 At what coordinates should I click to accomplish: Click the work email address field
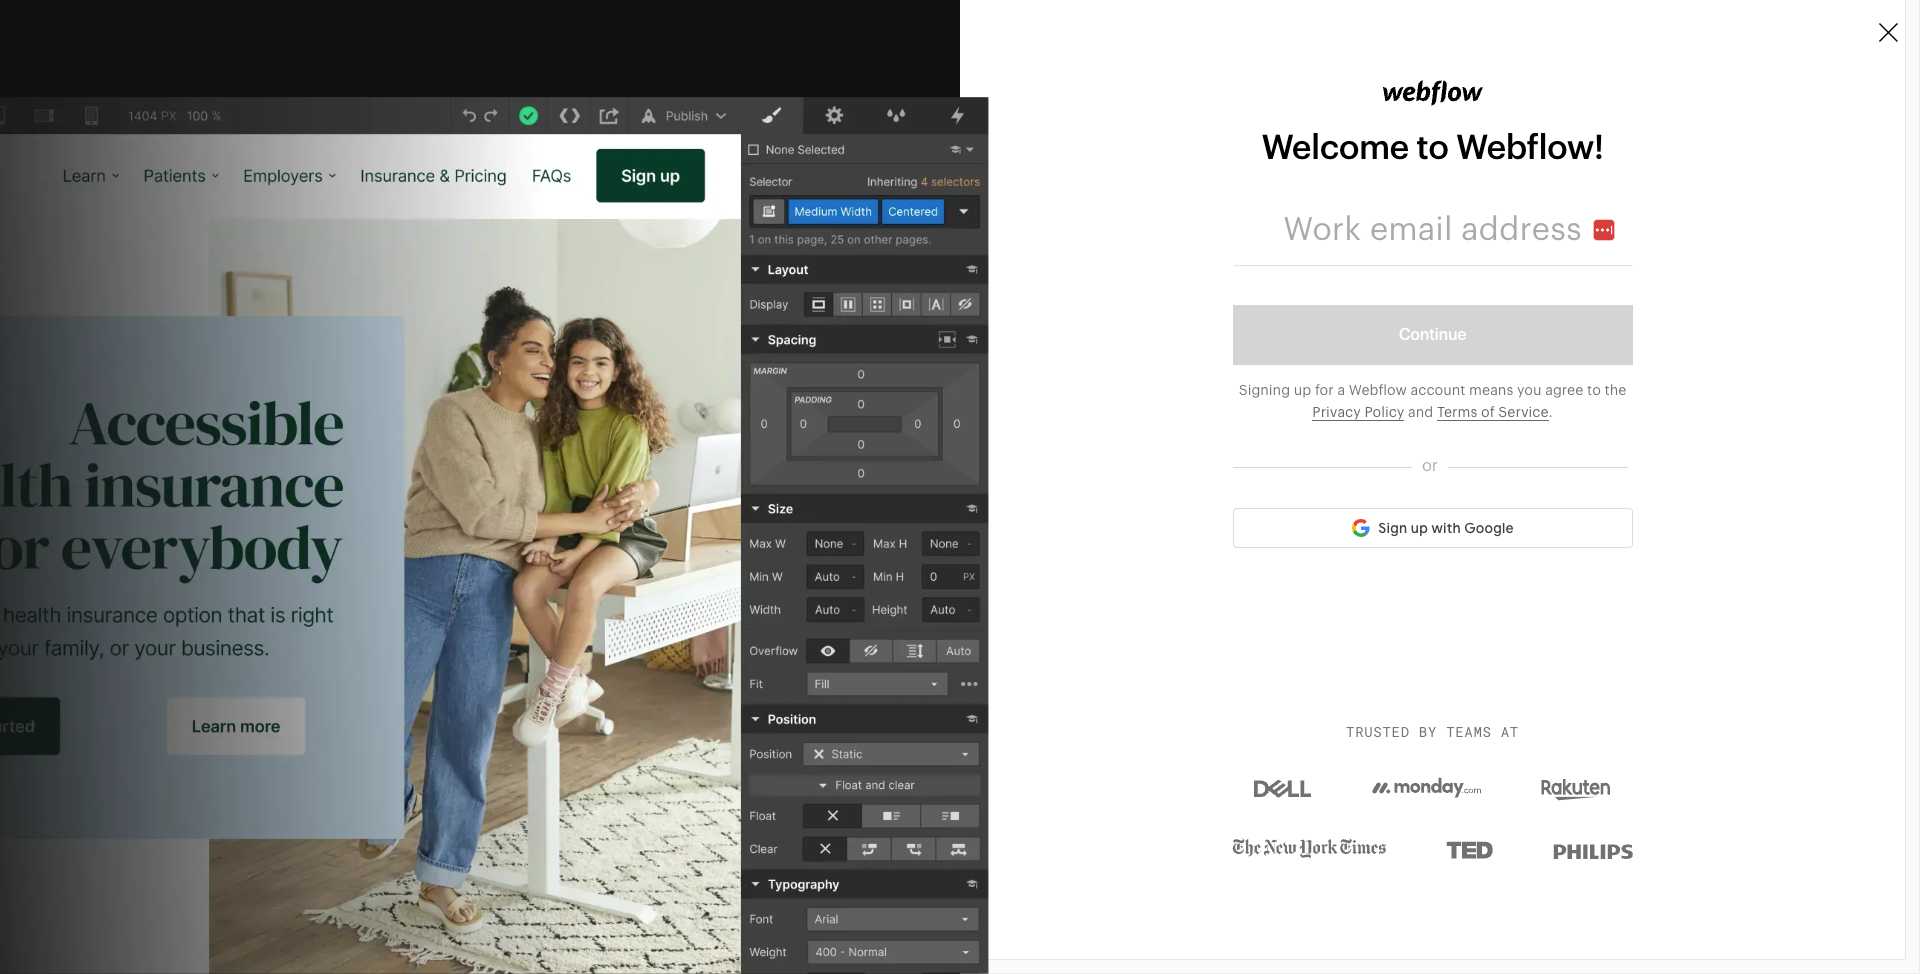tap(1430, 229)
